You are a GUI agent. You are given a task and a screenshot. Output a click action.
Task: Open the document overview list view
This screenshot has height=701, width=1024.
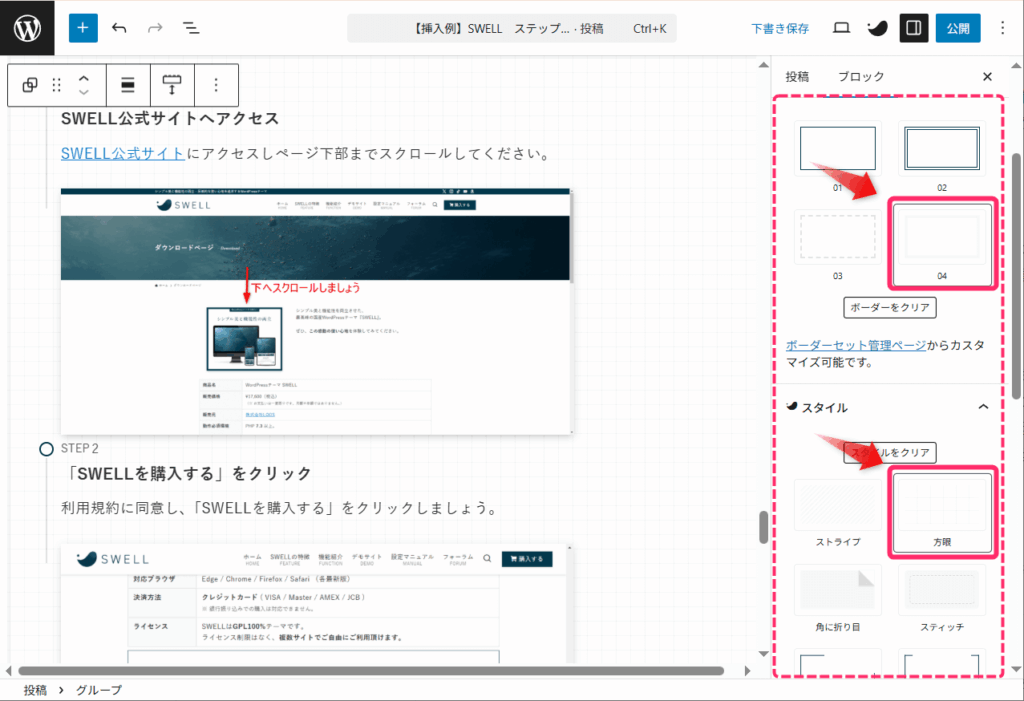tap(191, 28)
